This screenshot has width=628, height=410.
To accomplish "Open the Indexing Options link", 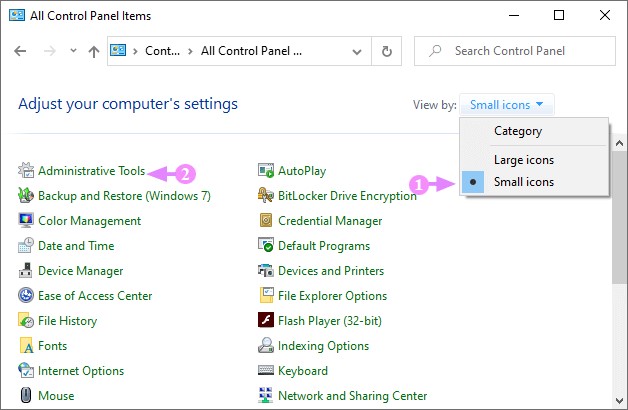I will [x=323, y=346].
